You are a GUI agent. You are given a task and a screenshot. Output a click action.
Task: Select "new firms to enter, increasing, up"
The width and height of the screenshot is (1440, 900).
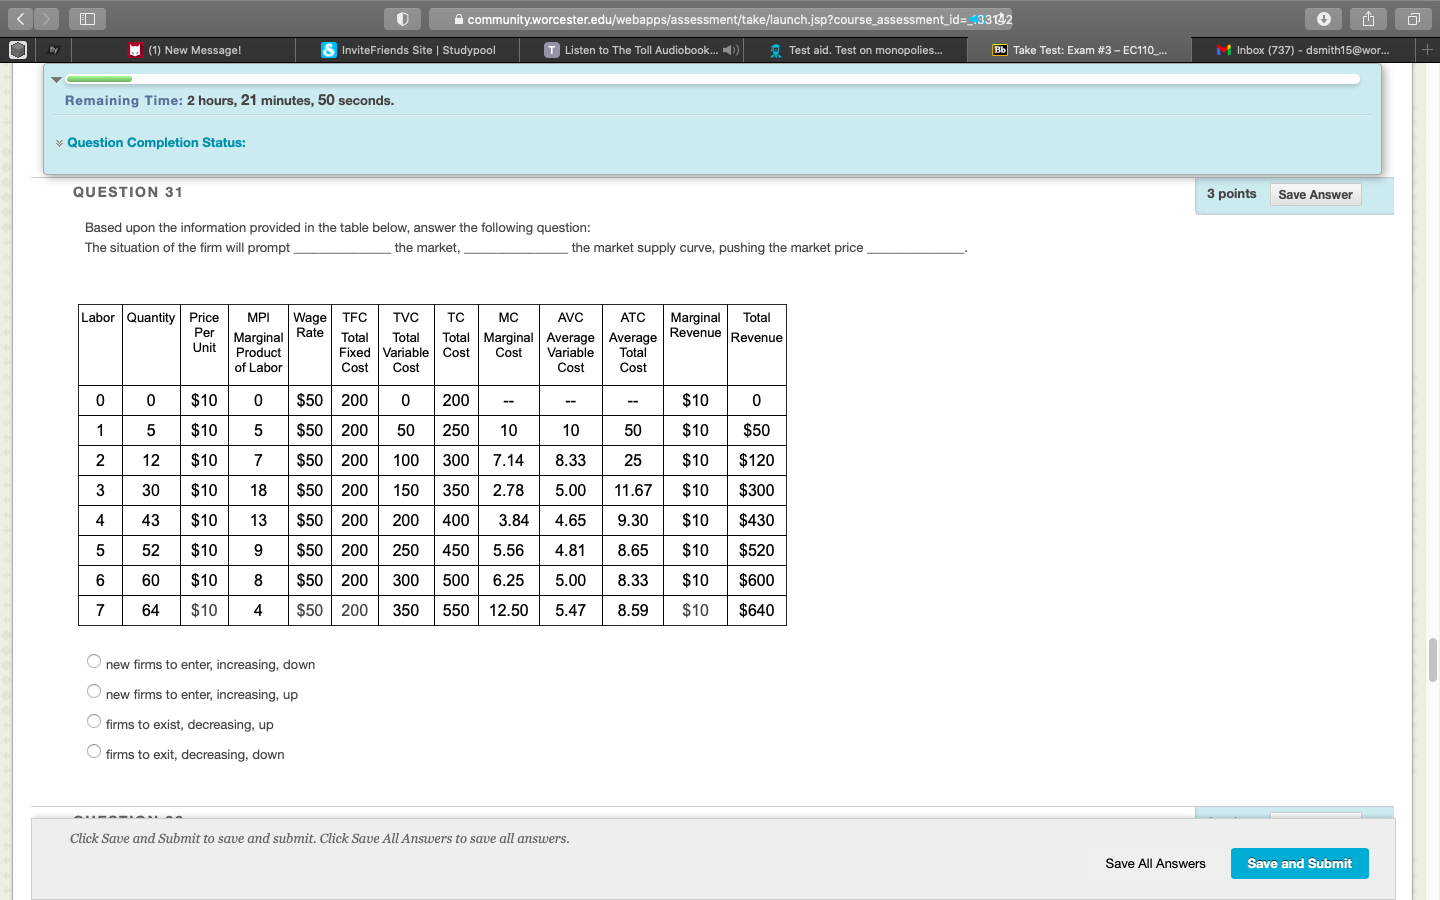(x=94, y=691)
